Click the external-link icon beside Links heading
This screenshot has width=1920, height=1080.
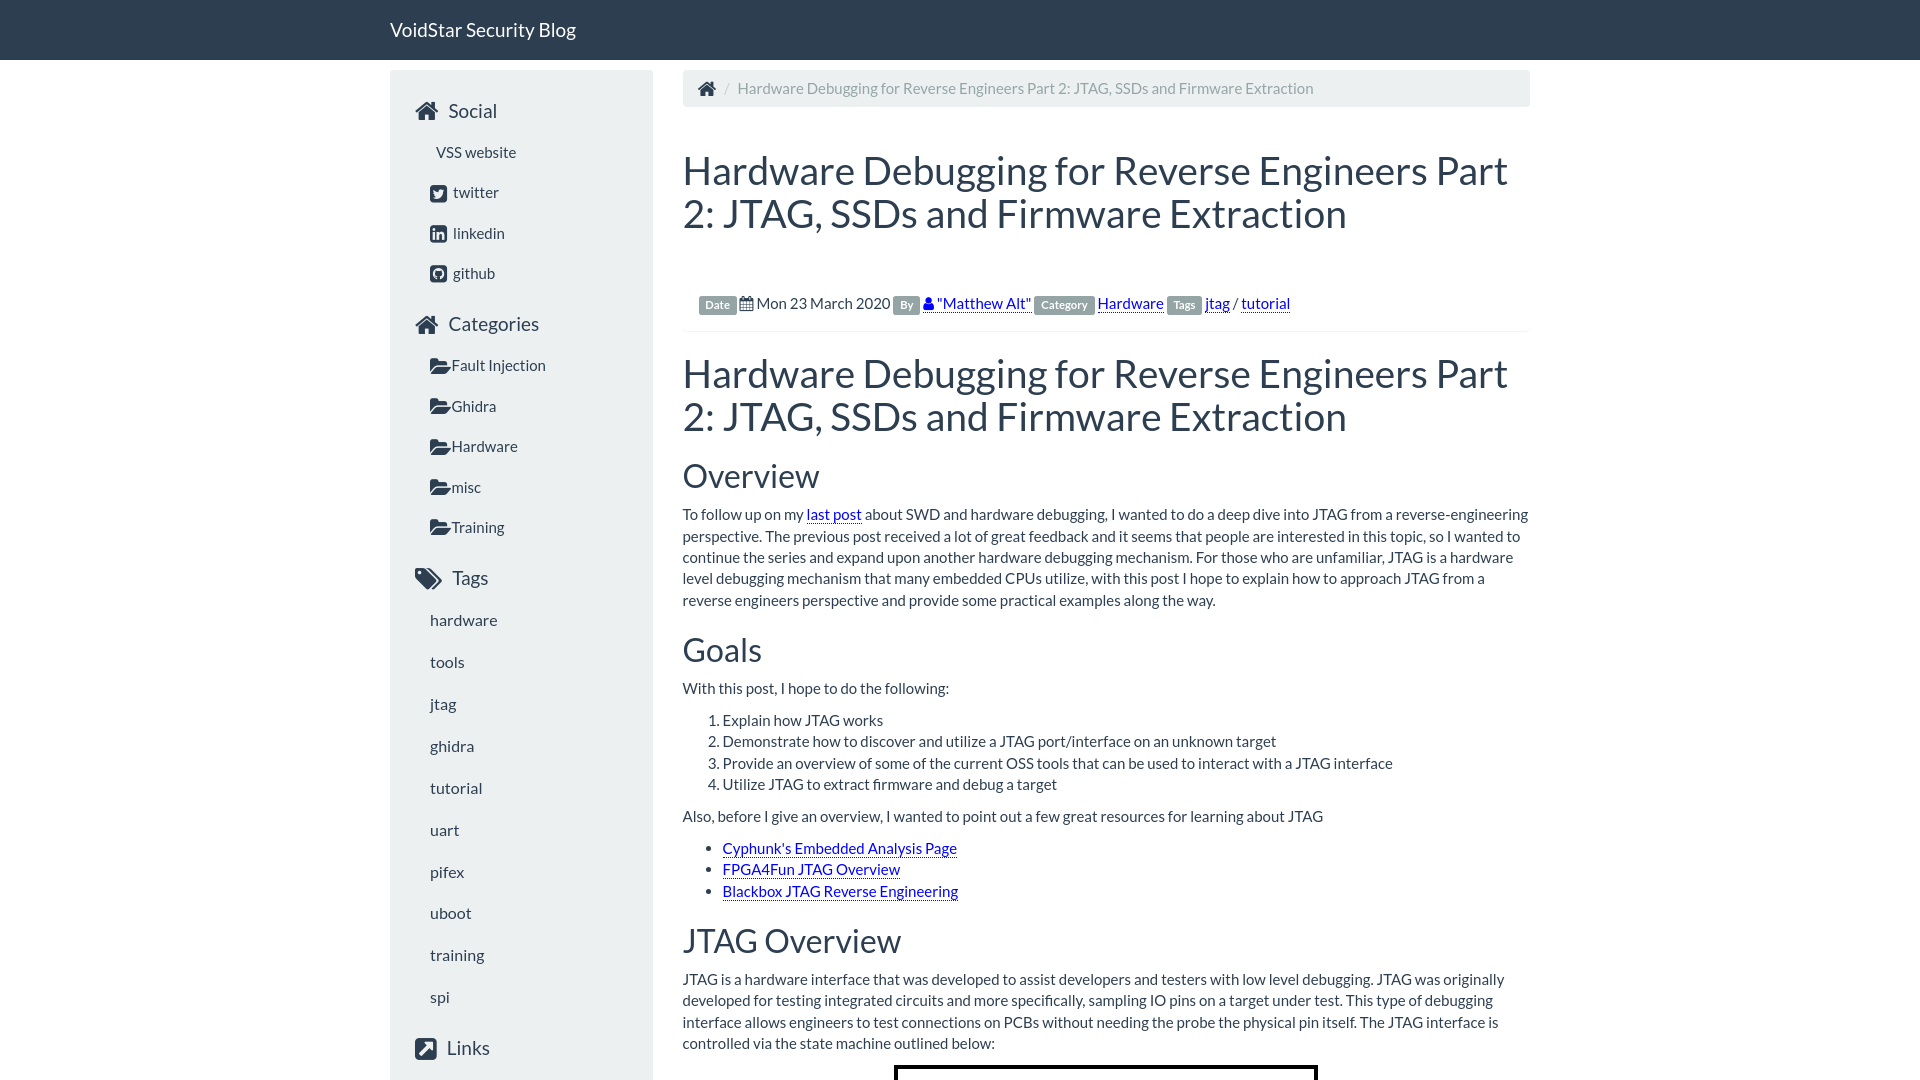(424, 1048)
